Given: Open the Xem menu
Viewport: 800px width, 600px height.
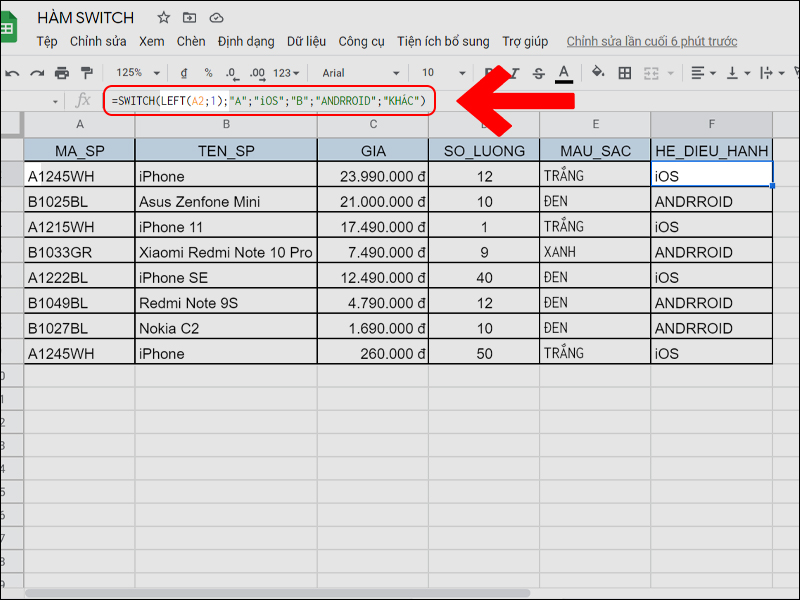Looking at the screenshot, I should click(152, 41).
